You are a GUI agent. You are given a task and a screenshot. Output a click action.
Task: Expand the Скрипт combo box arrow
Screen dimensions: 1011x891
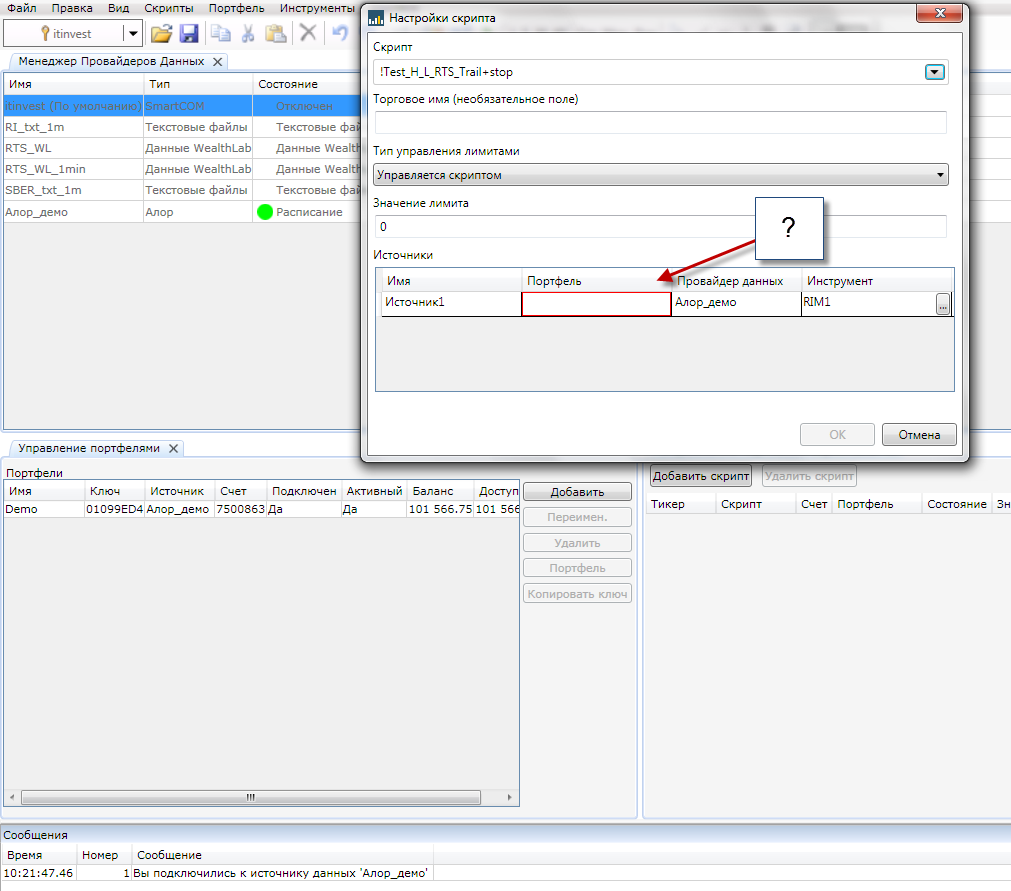coord(934,72)
